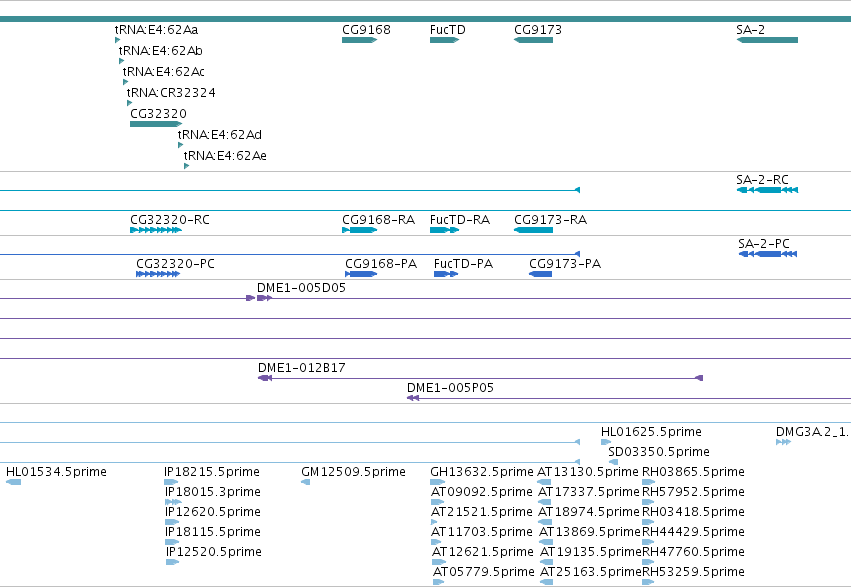
Task: Click the tRNA:CR32324 feature label
Action: (171, 93)
